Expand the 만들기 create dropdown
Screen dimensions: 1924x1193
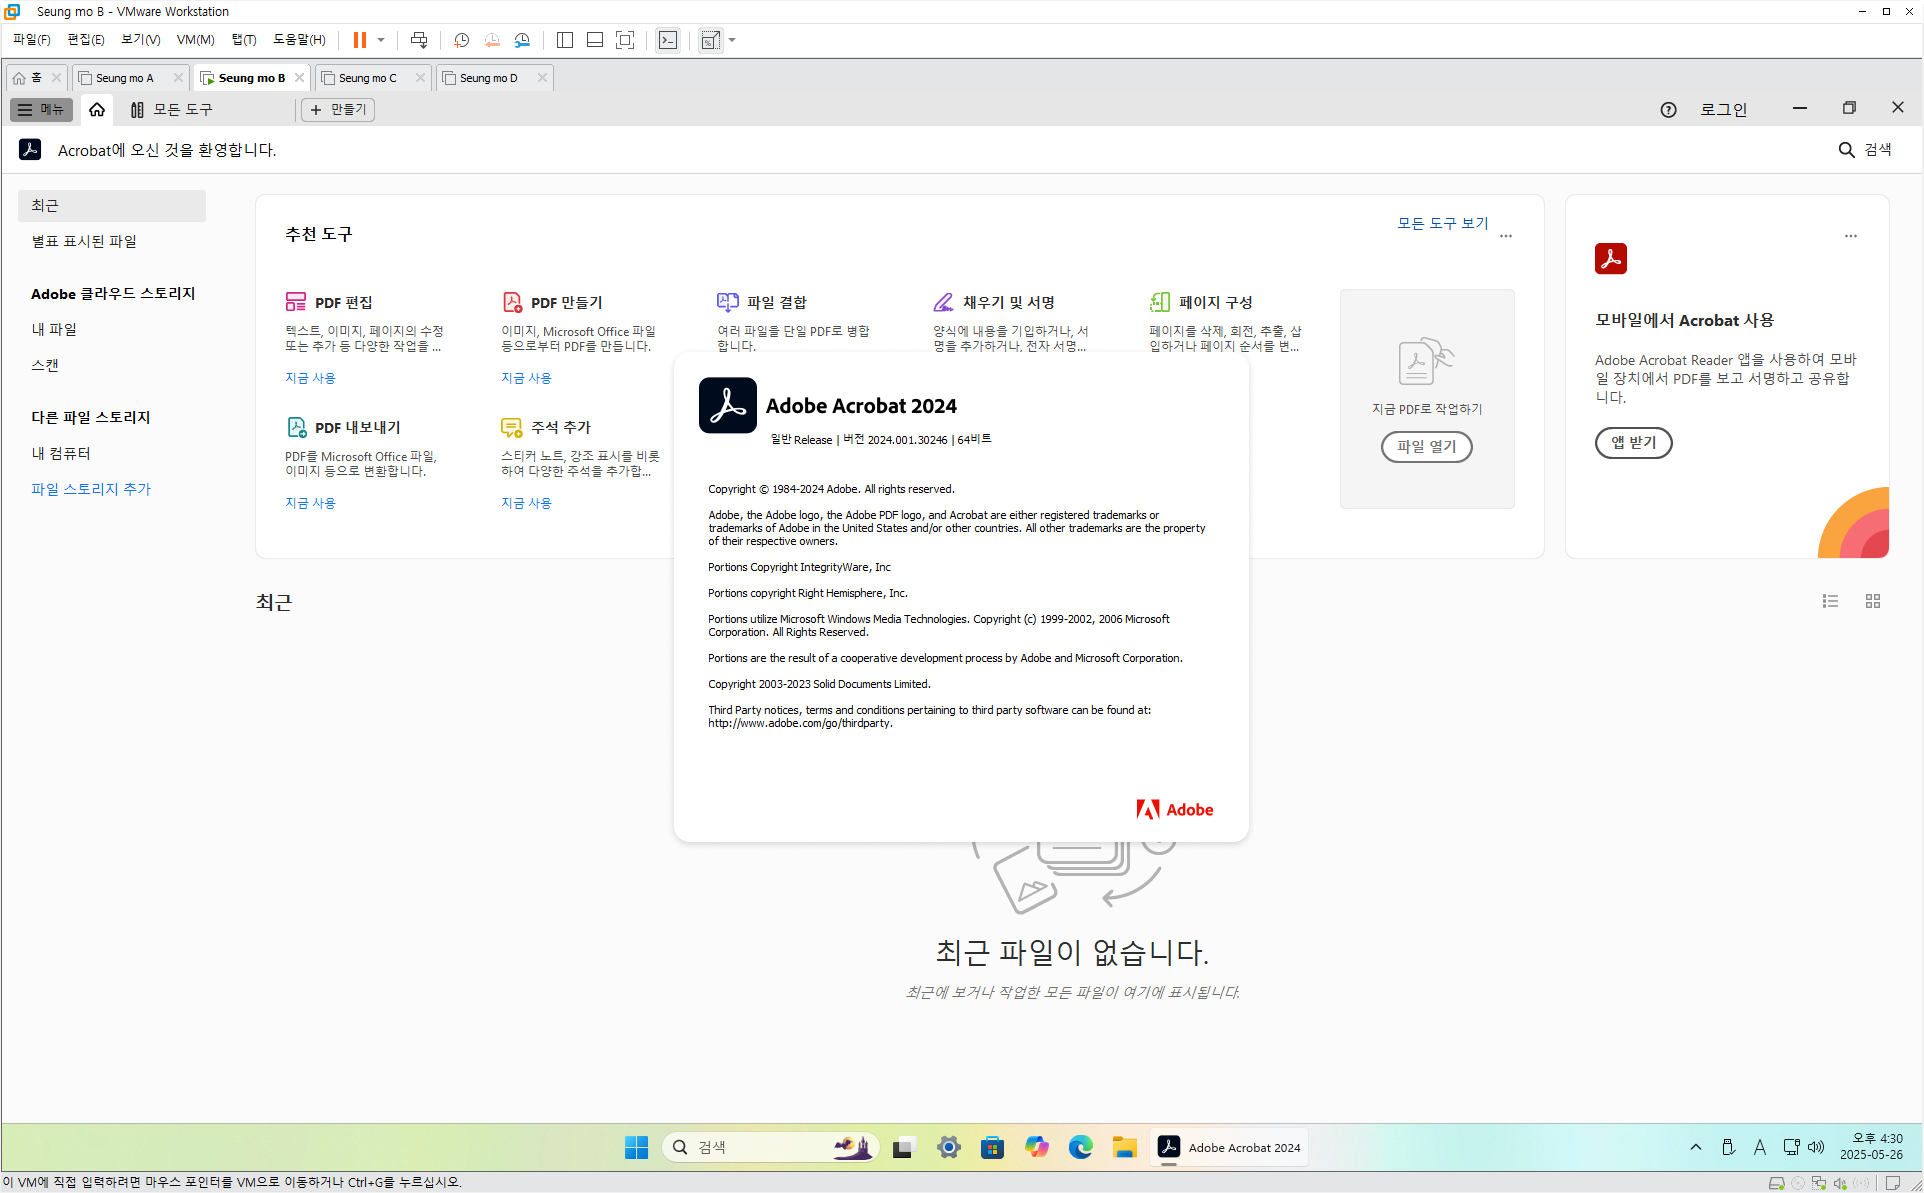click(x=338, y=109)
